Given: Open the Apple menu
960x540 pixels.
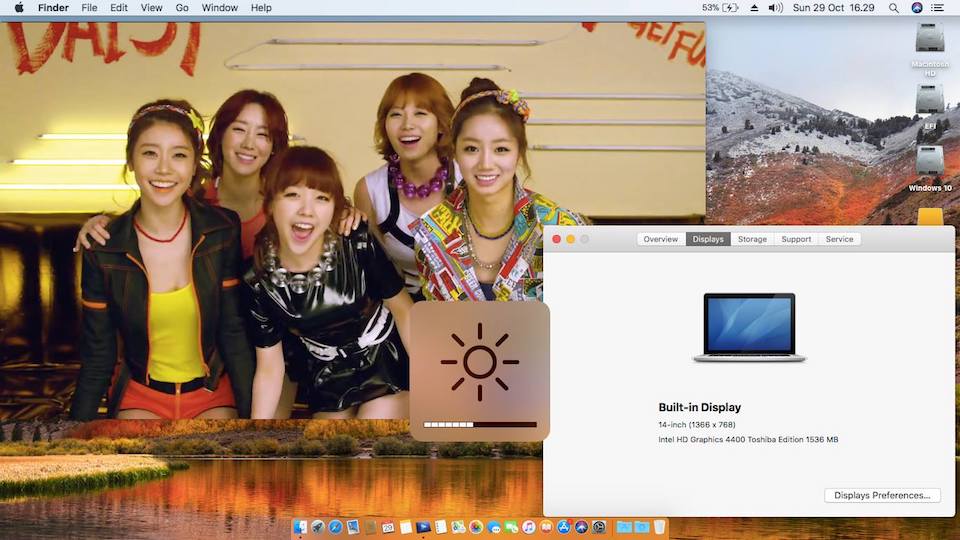Looking at the screenshot, I should 19,8.
